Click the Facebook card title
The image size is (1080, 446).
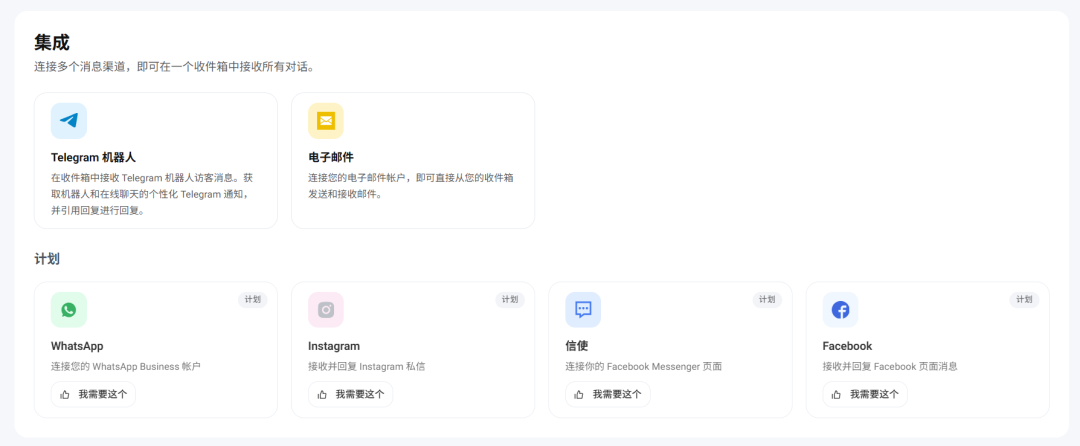pyautogui.click(x=847, y=346)
